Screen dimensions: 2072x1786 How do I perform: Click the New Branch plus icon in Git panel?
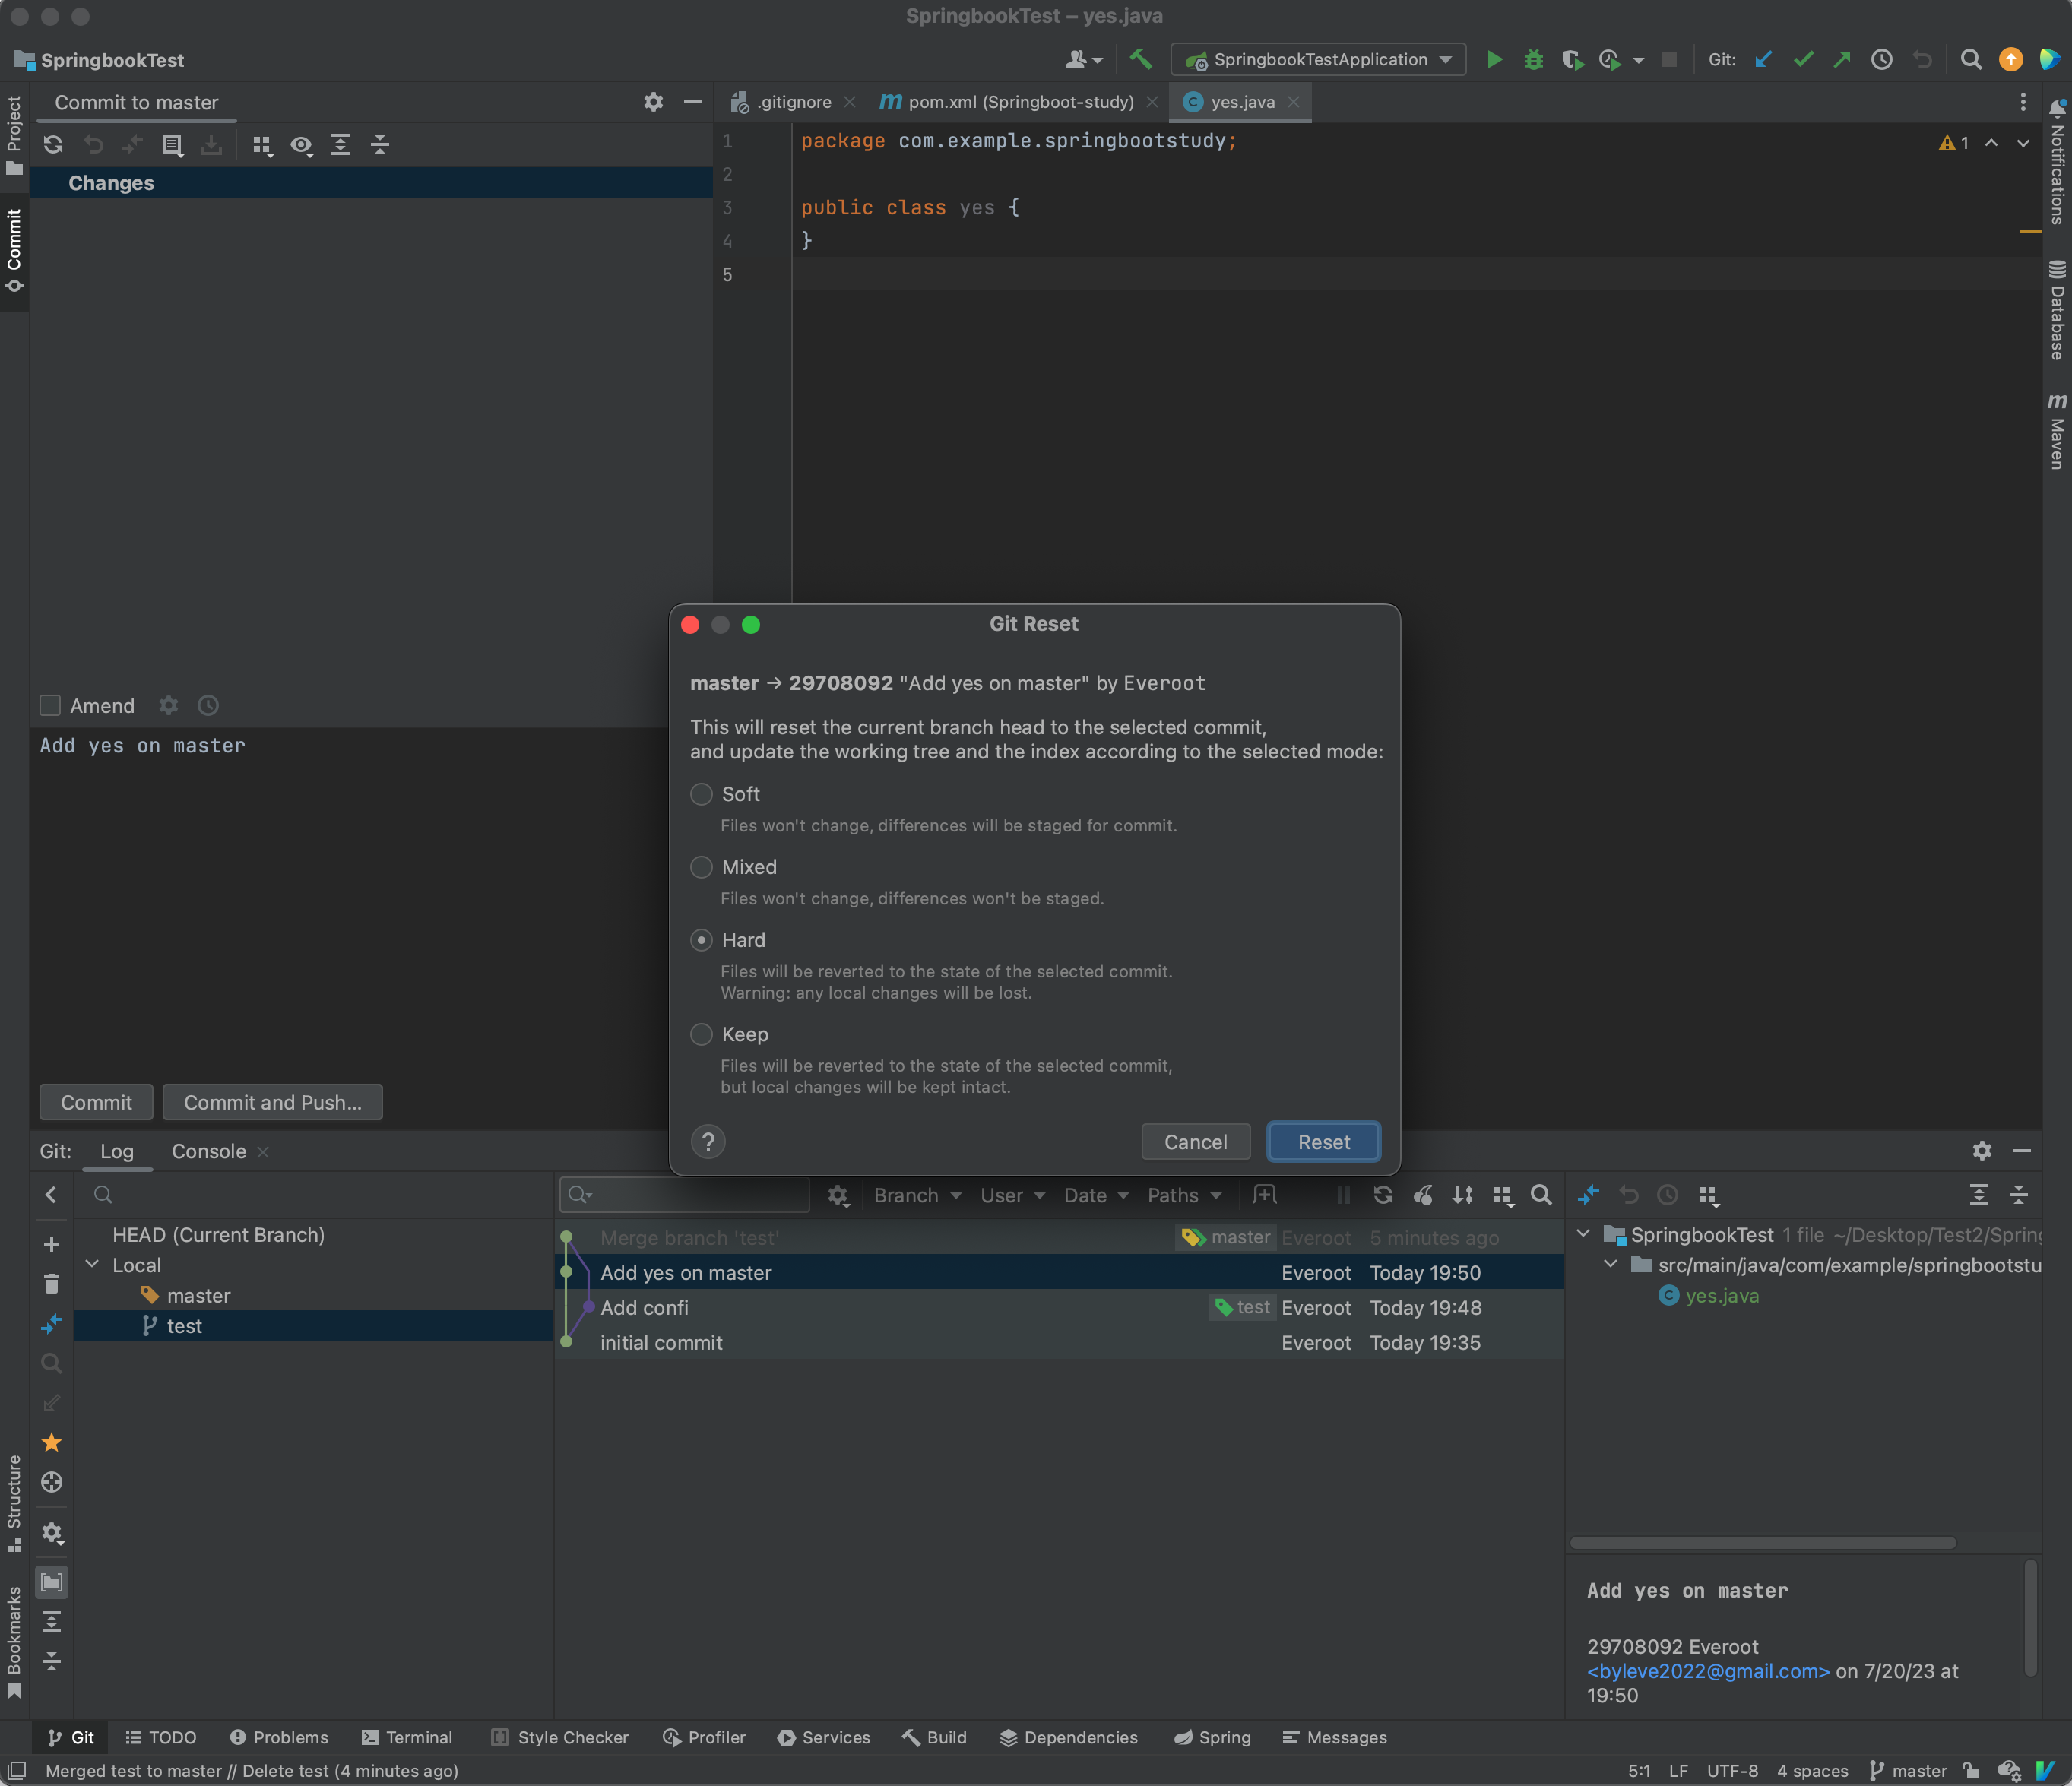pyautogui.click(x=52, y=1245)
